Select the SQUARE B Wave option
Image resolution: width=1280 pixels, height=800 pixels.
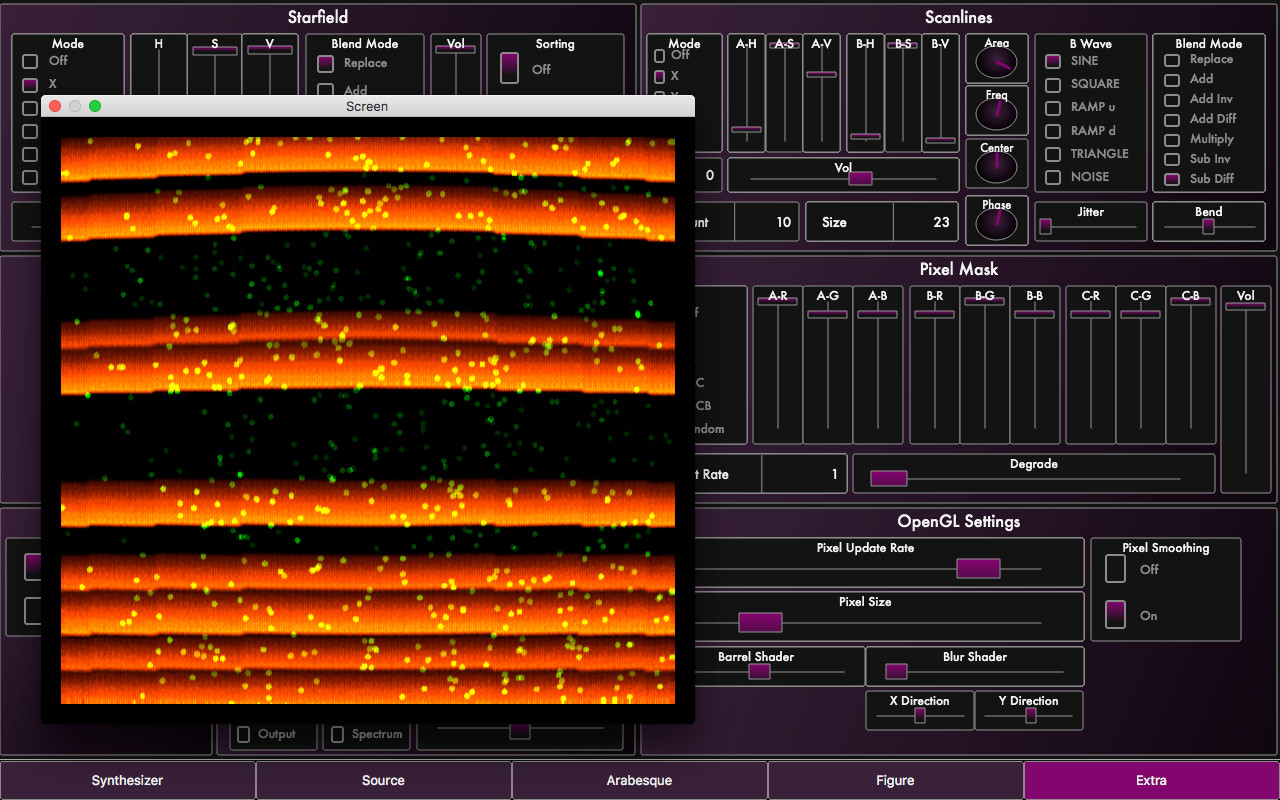tap(1053, 84)
